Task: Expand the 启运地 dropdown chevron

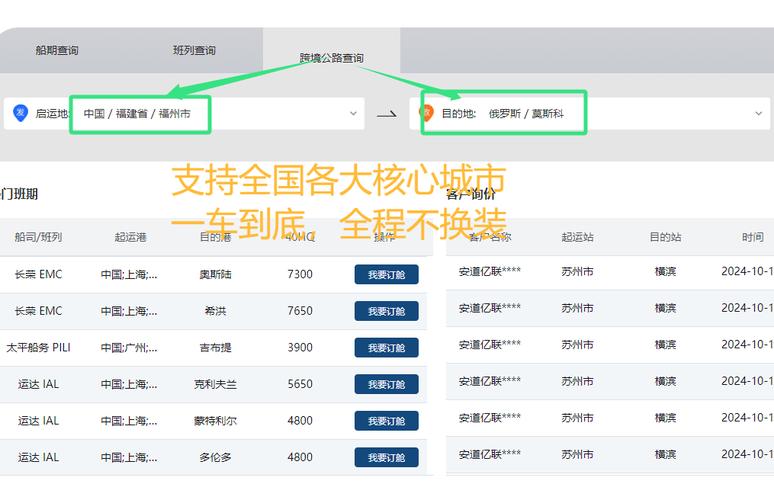Action: click(353, 114)
